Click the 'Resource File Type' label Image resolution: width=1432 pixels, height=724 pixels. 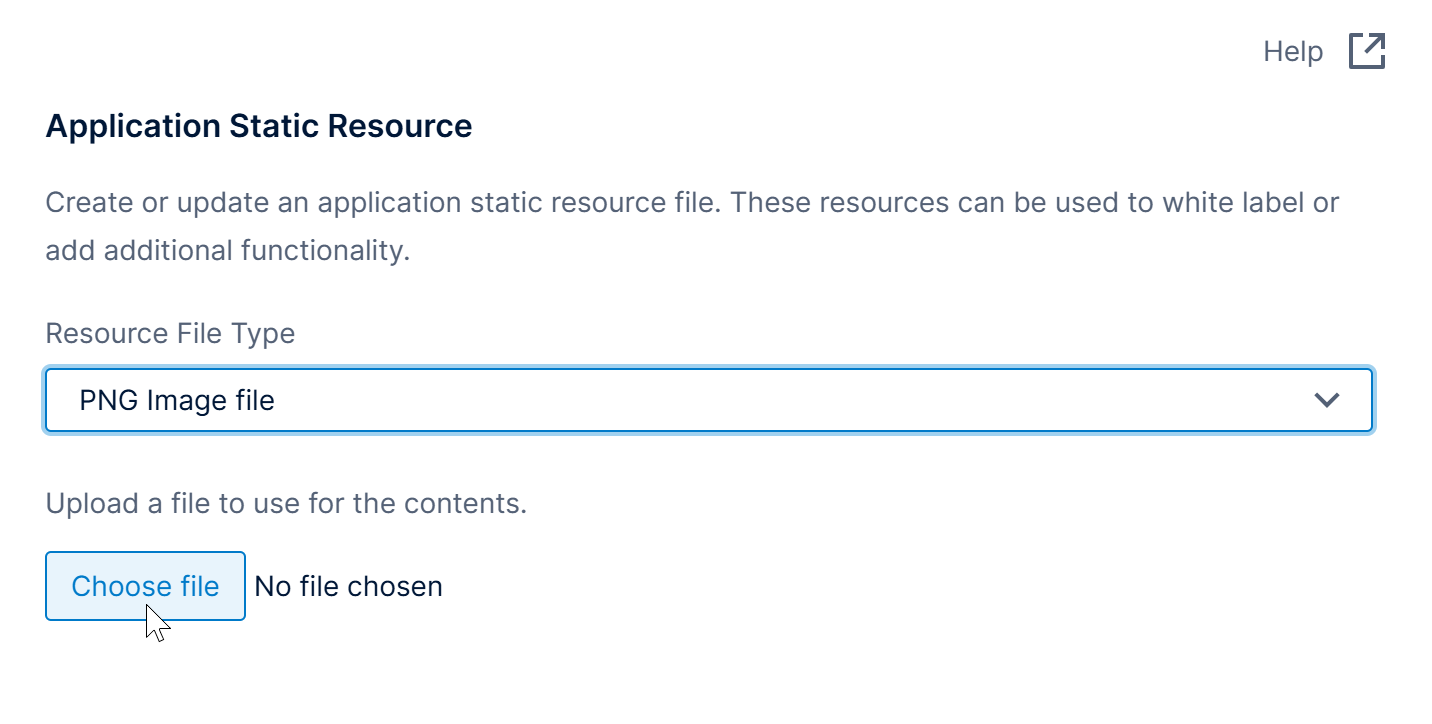tap(170, 333)
